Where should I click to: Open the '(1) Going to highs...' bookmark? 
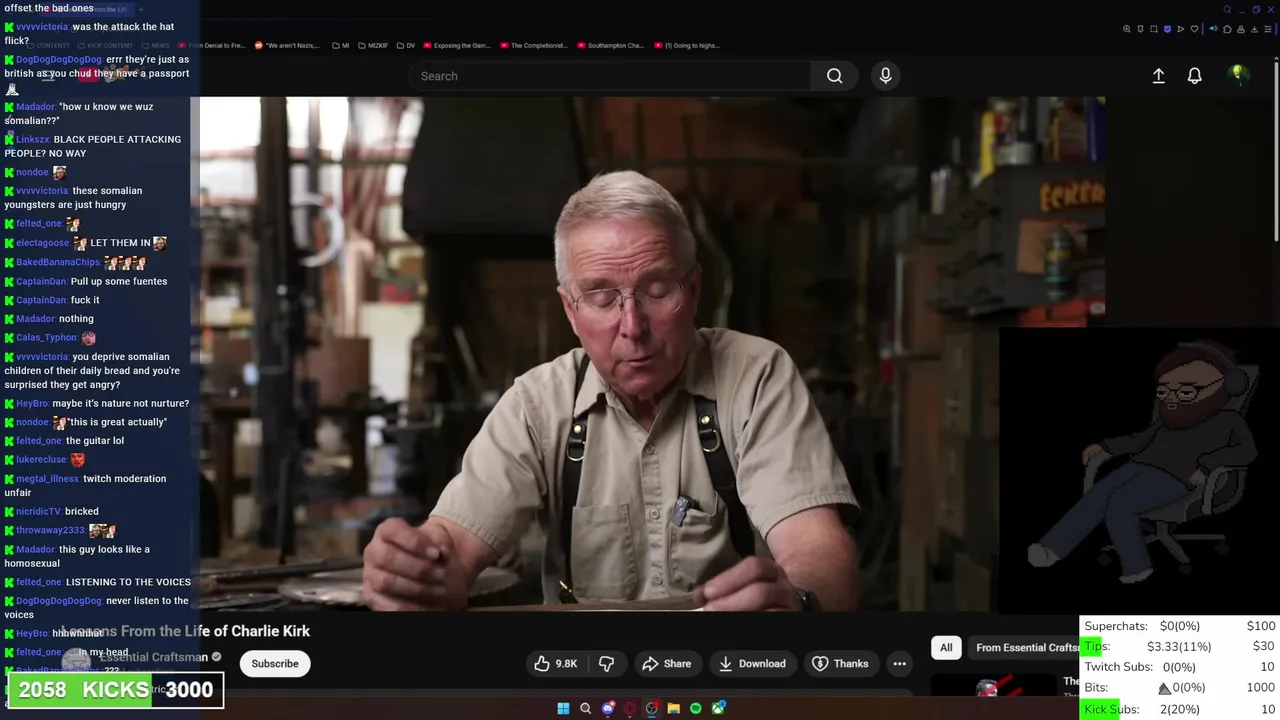pos(686,45)
